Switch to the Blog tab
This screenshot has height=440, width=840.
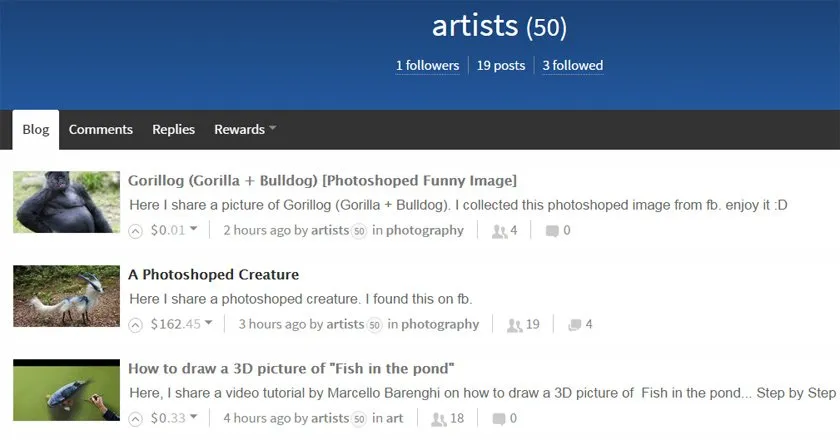tap(36, 129)
